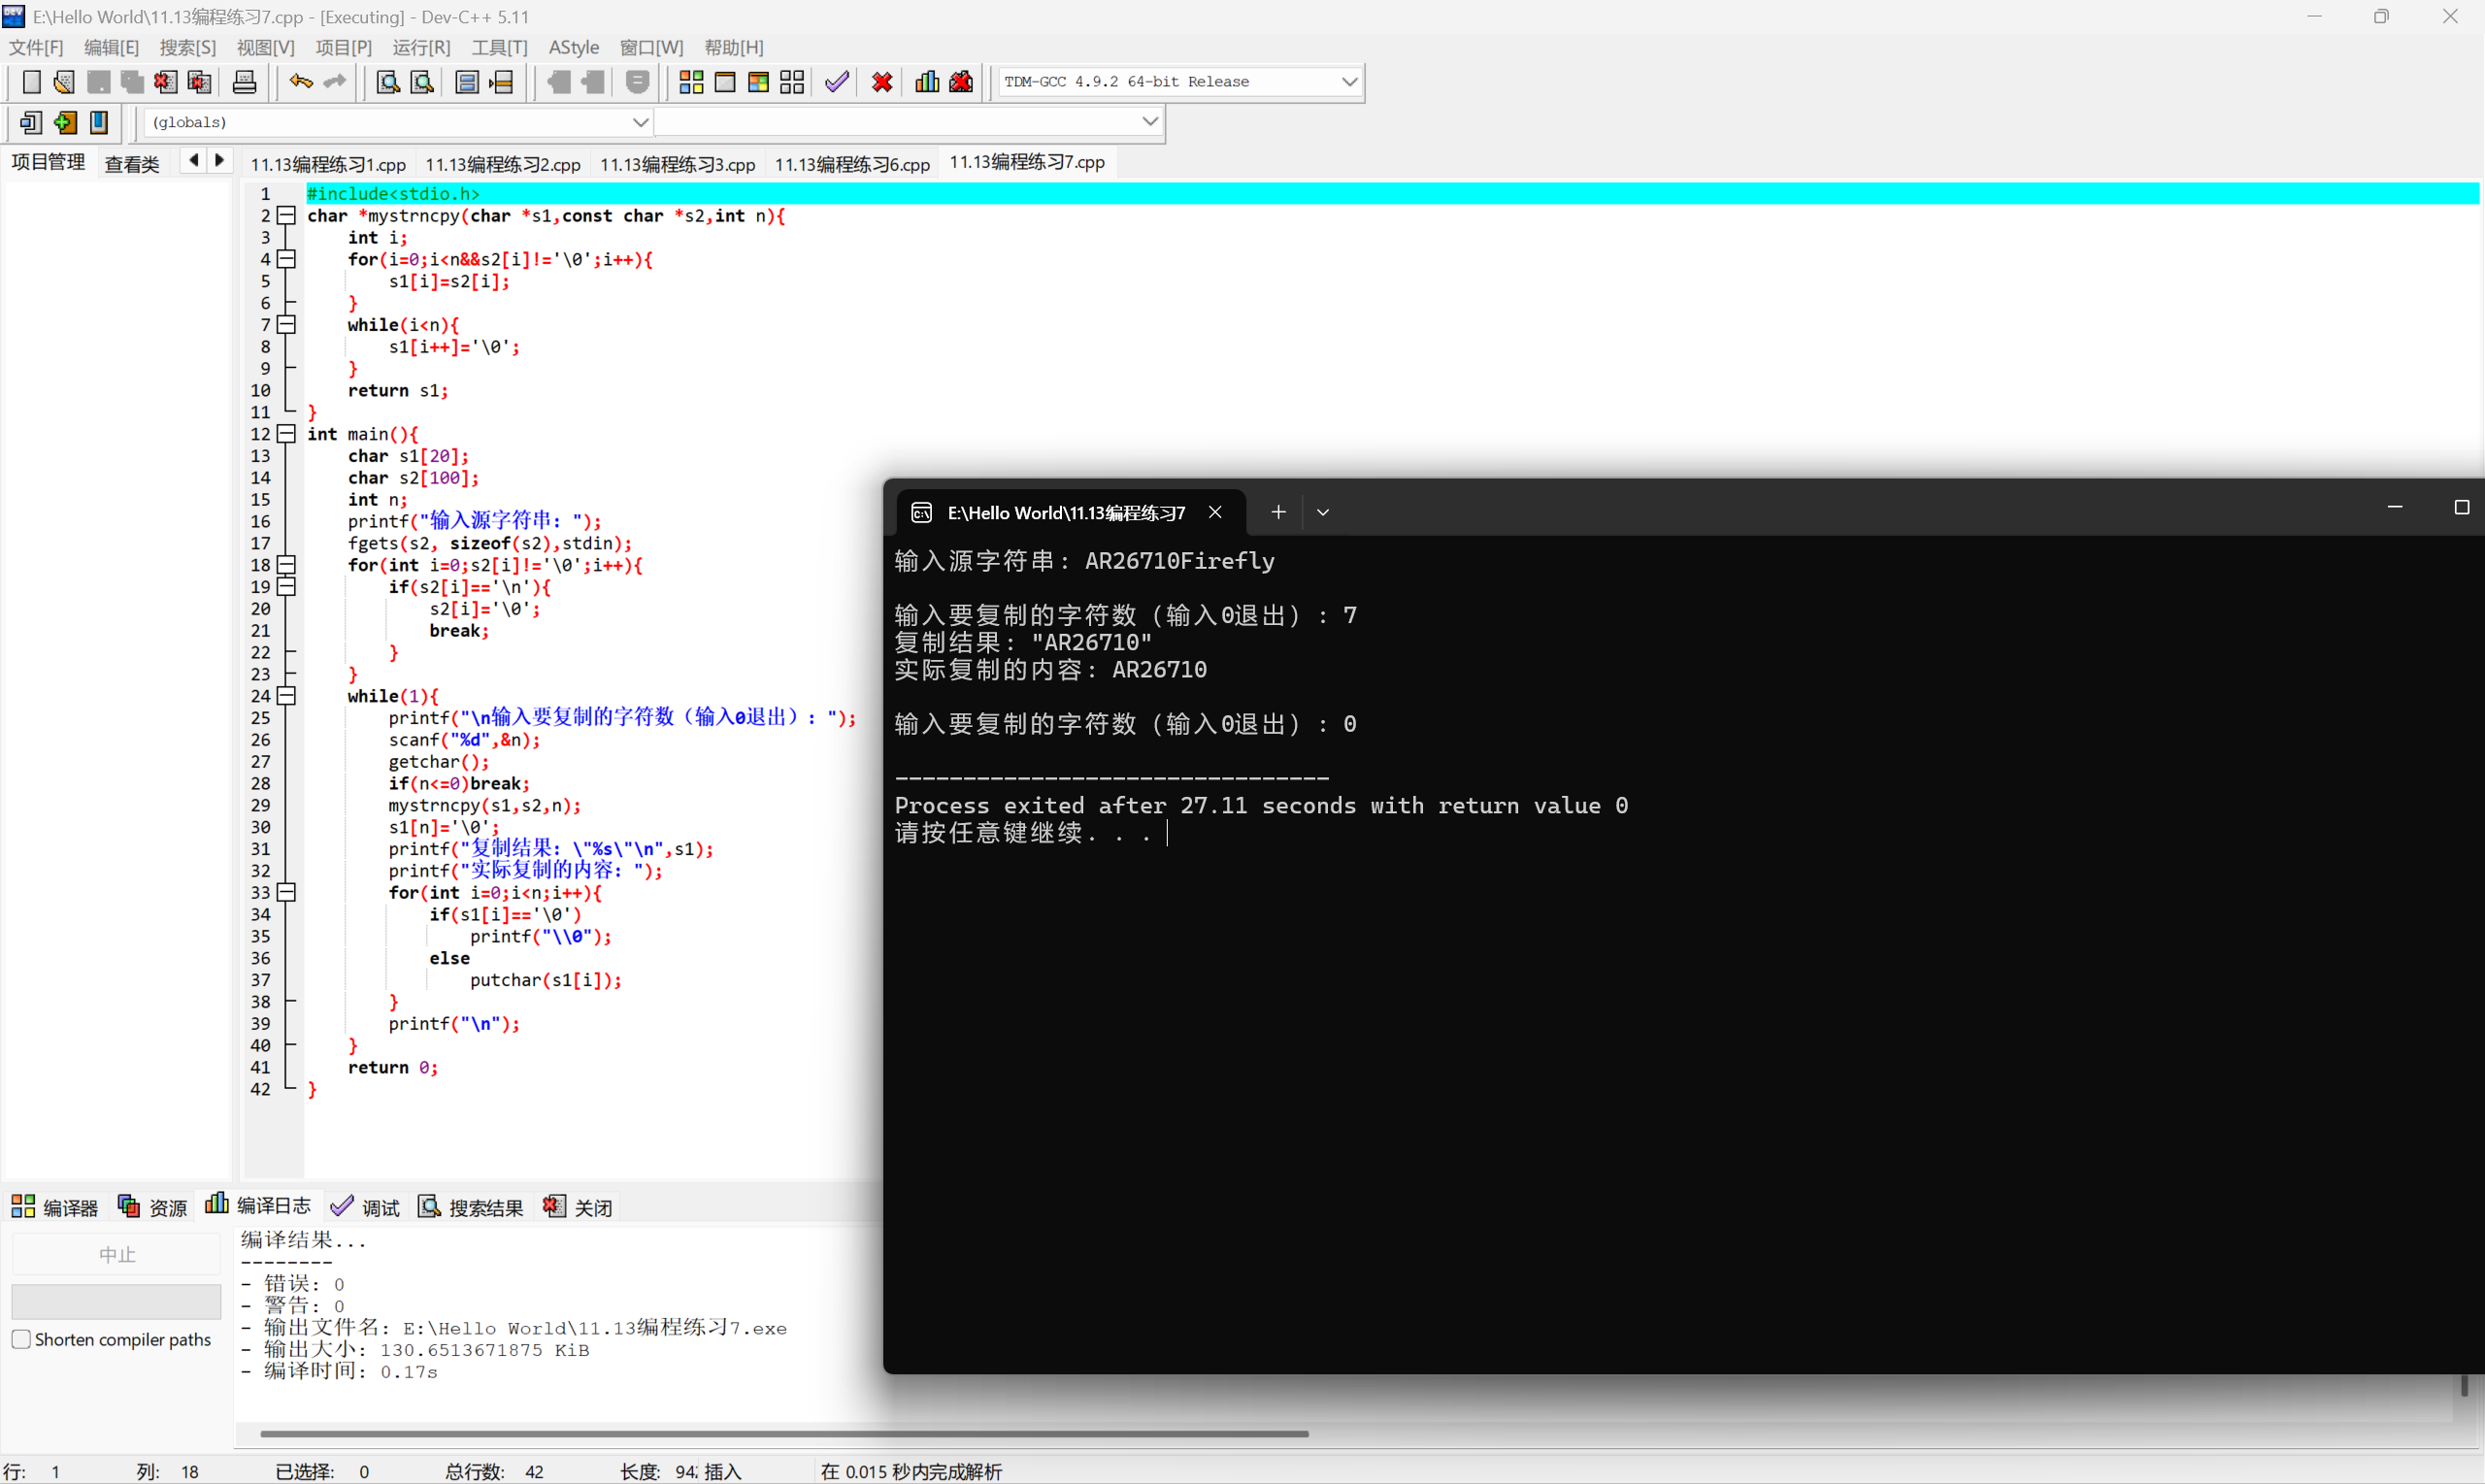Click the New file toolbar icon
Screen dimensions: 2485x1484
point(31,82)
